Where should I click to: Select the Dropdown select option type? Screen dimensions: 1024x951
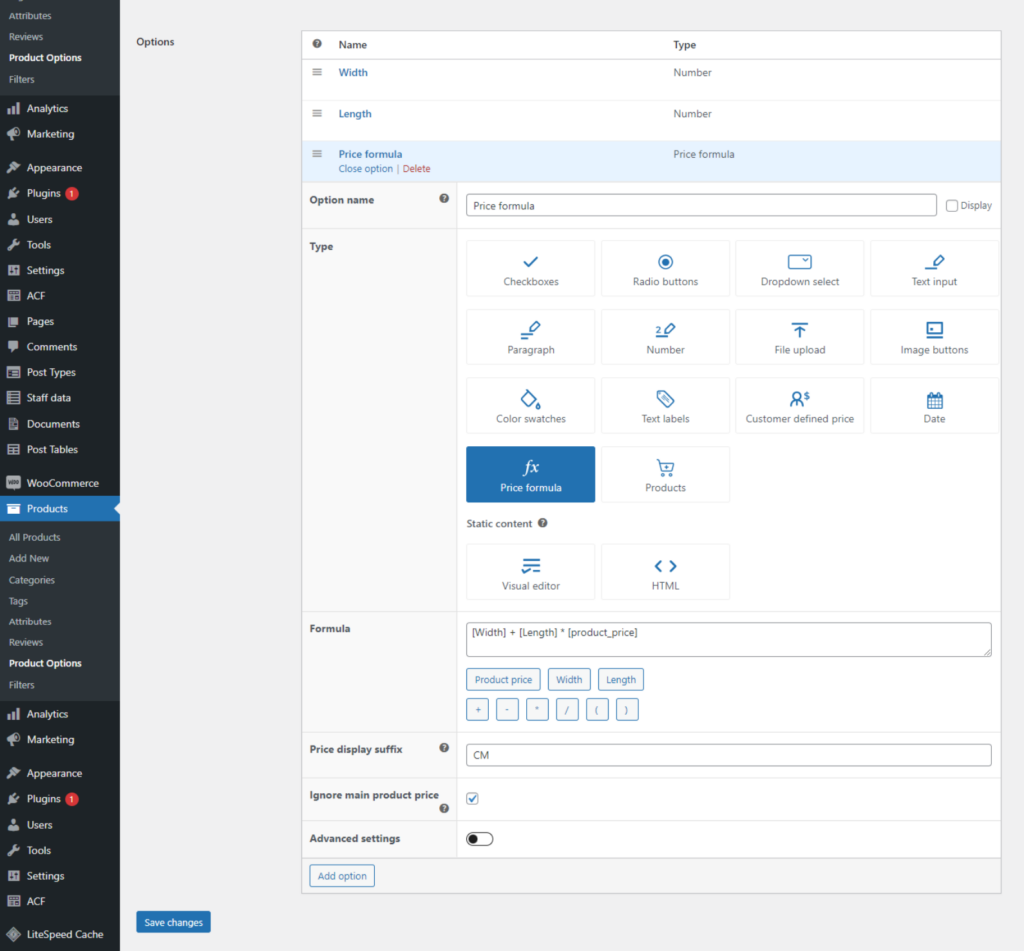[799, 268]
